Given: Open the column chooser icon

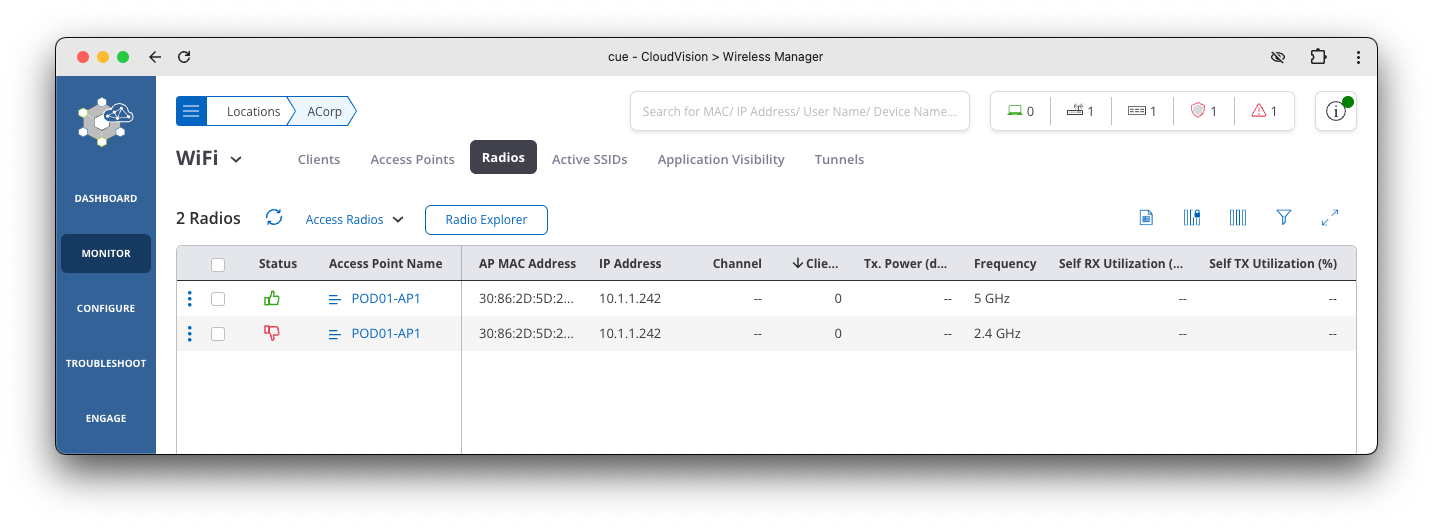Looking at the screenshot, I should coord(1238,217).
